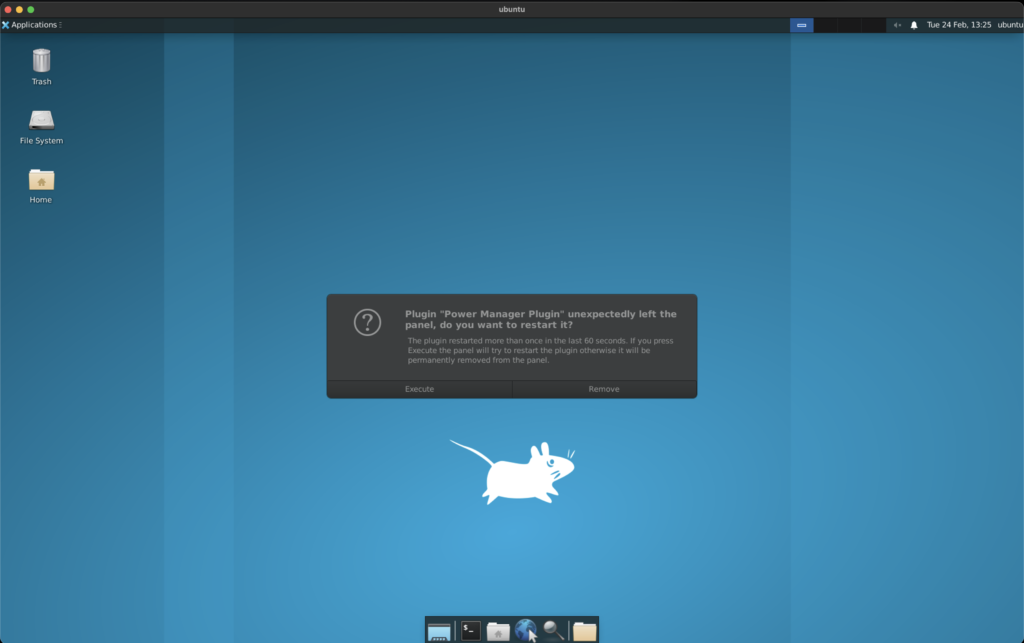Click the question mark dialog icon
The width and height of the screenshot is (1024, 643).
[367, 322]
